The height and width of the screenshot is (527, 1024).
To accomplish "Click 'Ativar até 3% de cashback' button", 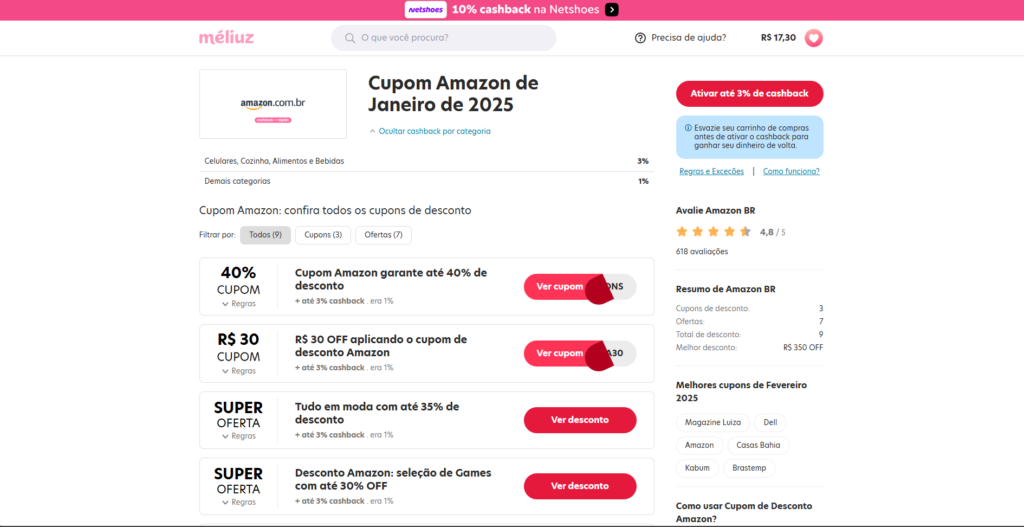I will pyautogui.click(x=750, y=93).
